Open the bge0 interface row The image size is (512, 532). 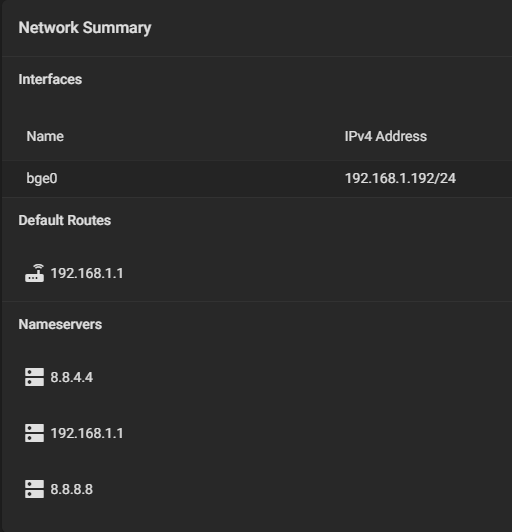[257, 179]
